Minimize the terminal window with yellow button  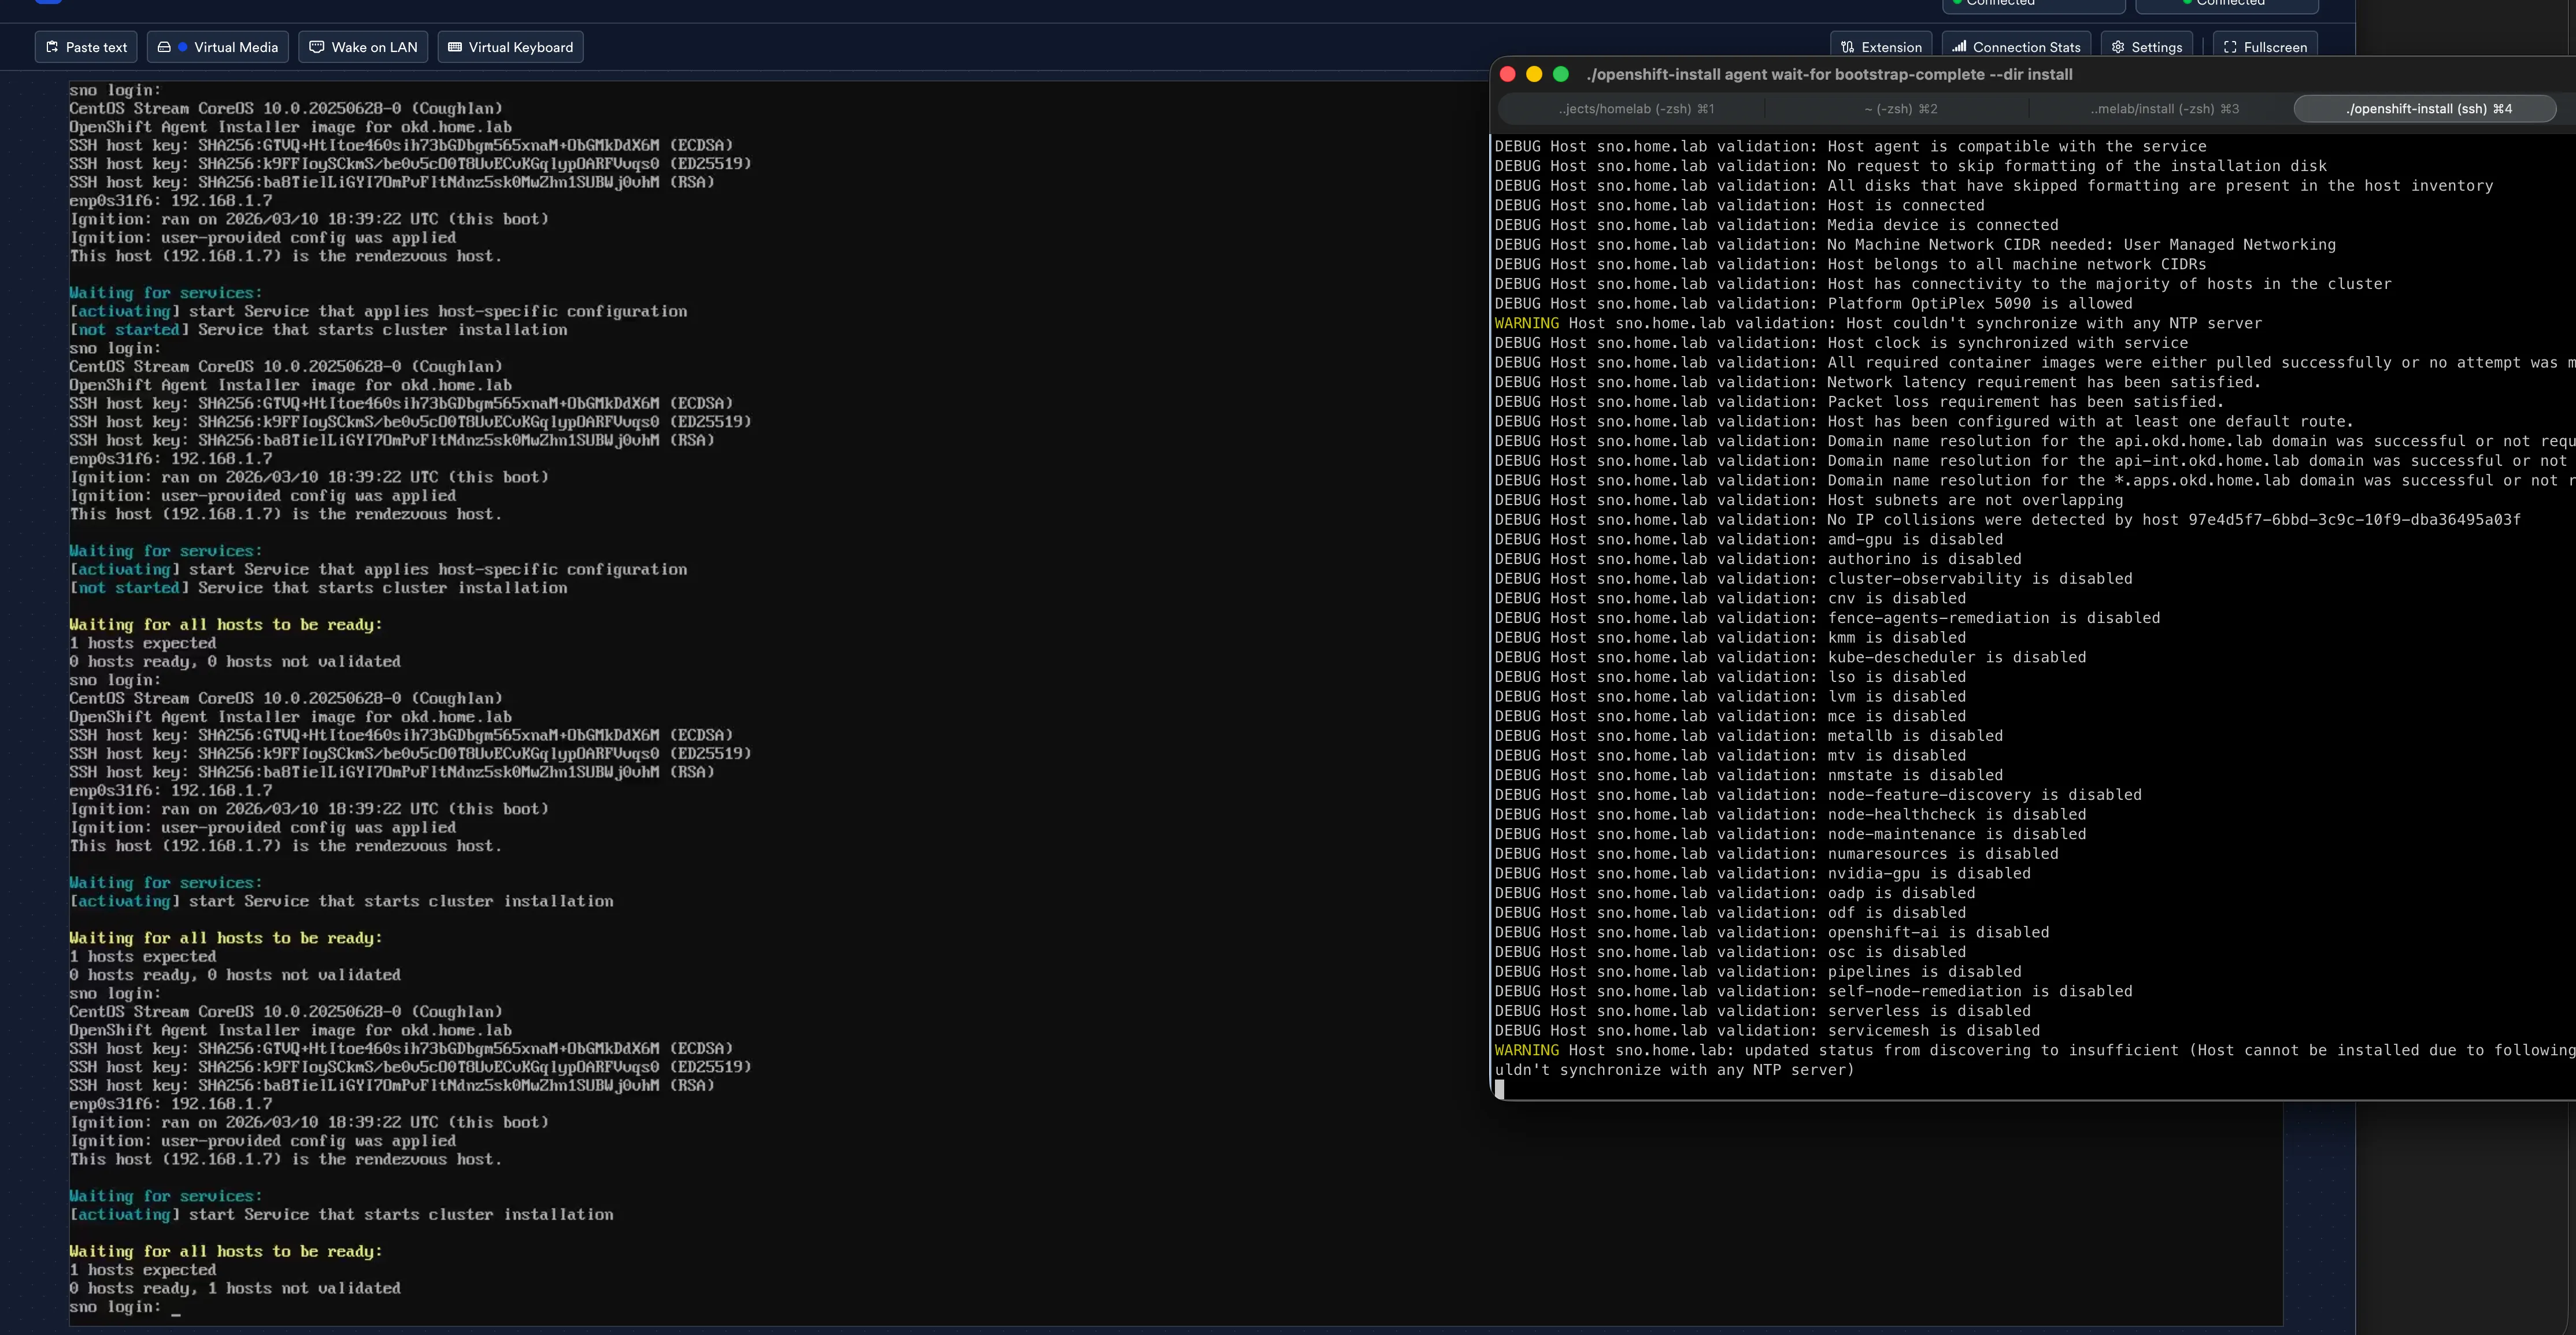pyautogui.click(x=1534, y=74)
